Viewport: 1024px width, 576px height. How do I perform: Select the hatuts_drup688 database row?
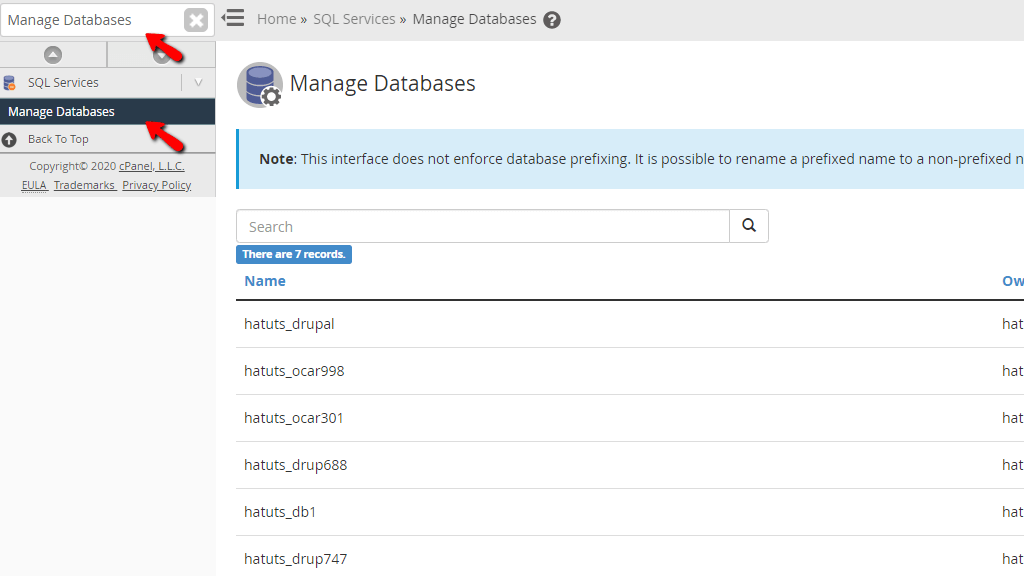pyautogui.click(x=630, y=465)
